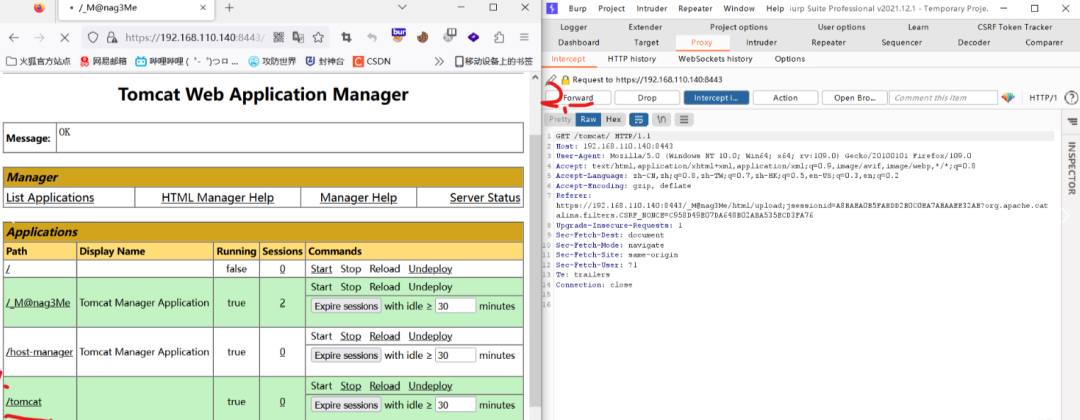
Task: Open the site security padlock icon in Firefox
Action: tap(112, 37)
